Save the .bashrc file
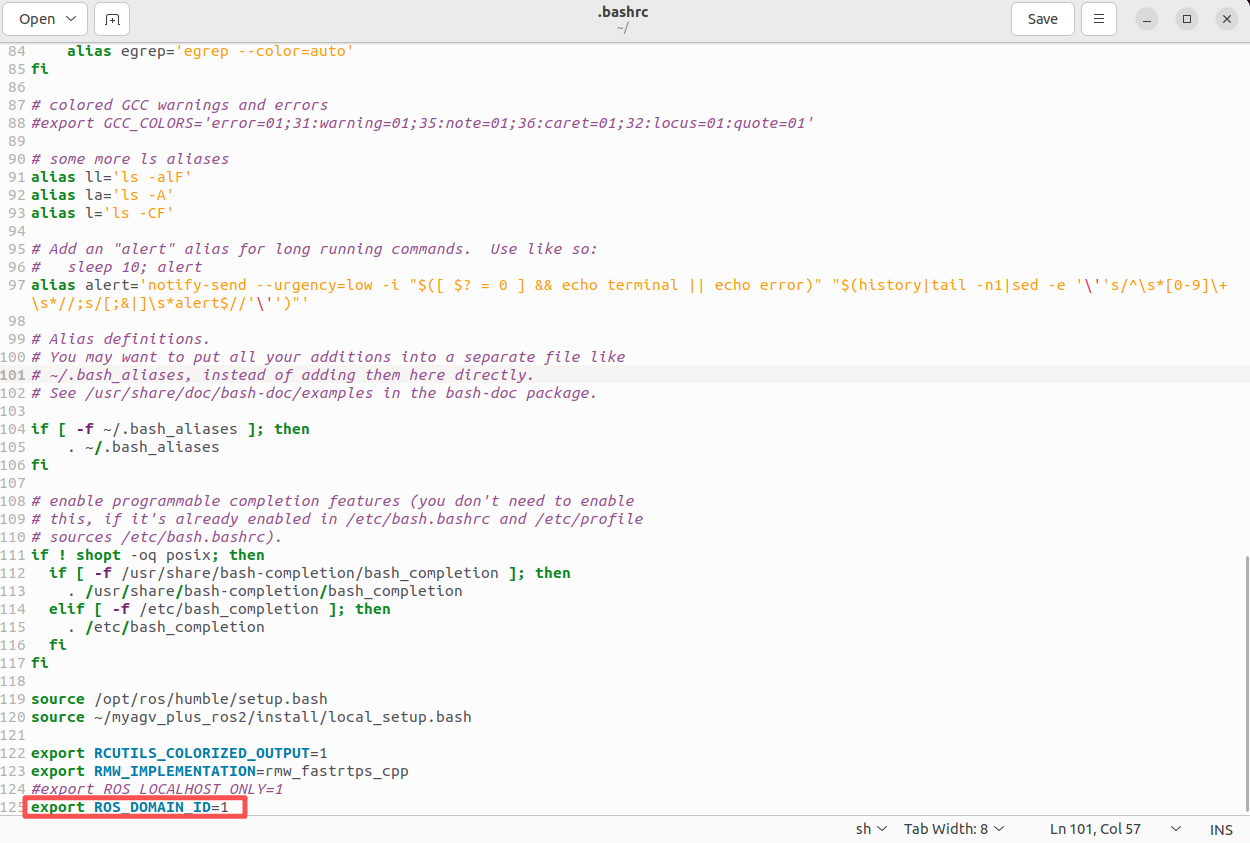Image resolution: width=1250 pixels, height=843 pixels. click(1042, 19)
